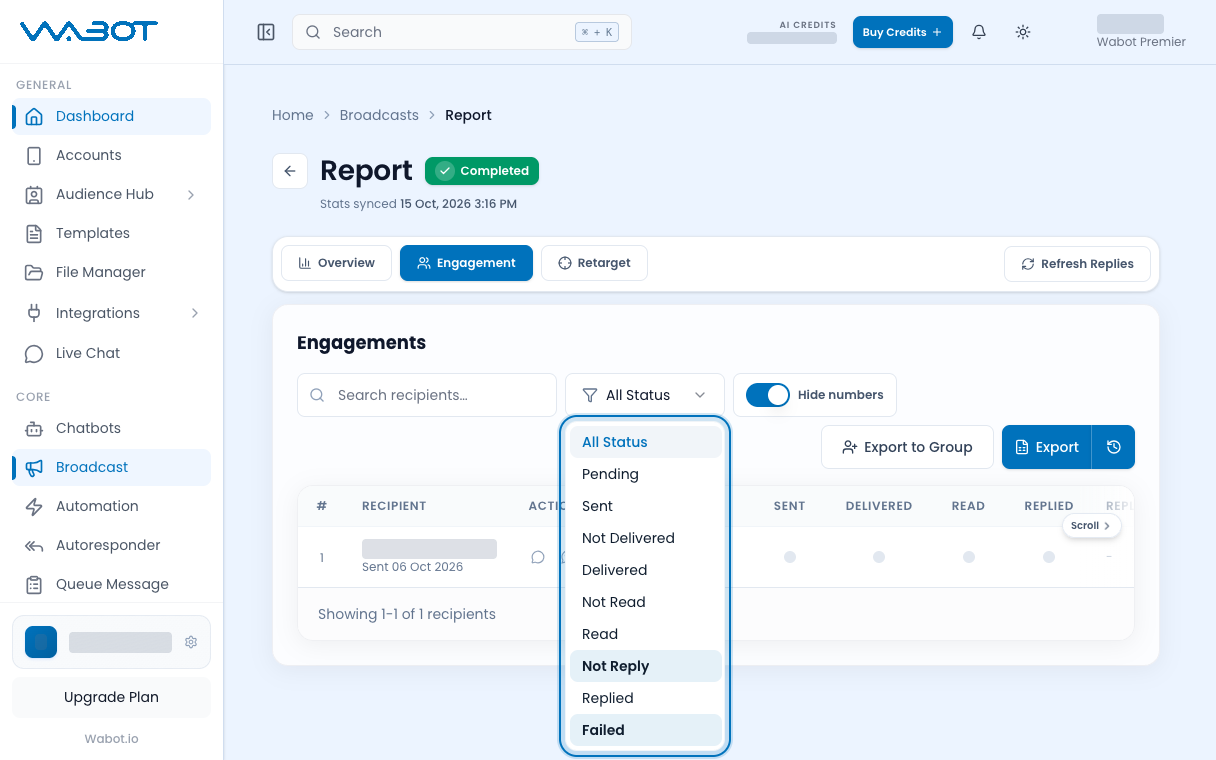The width and height of the screenshot is (1216, 760).
Task: Choose Delivered in status dropdown list
Action: coord(646,570)
